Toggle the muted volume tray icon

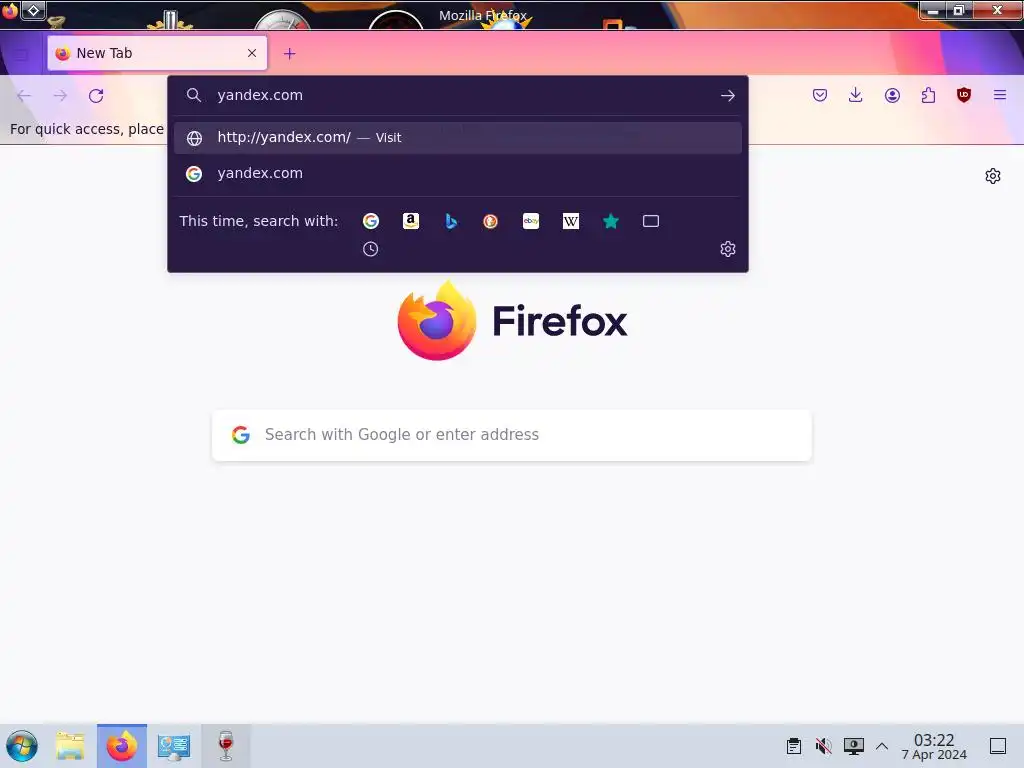824,746
